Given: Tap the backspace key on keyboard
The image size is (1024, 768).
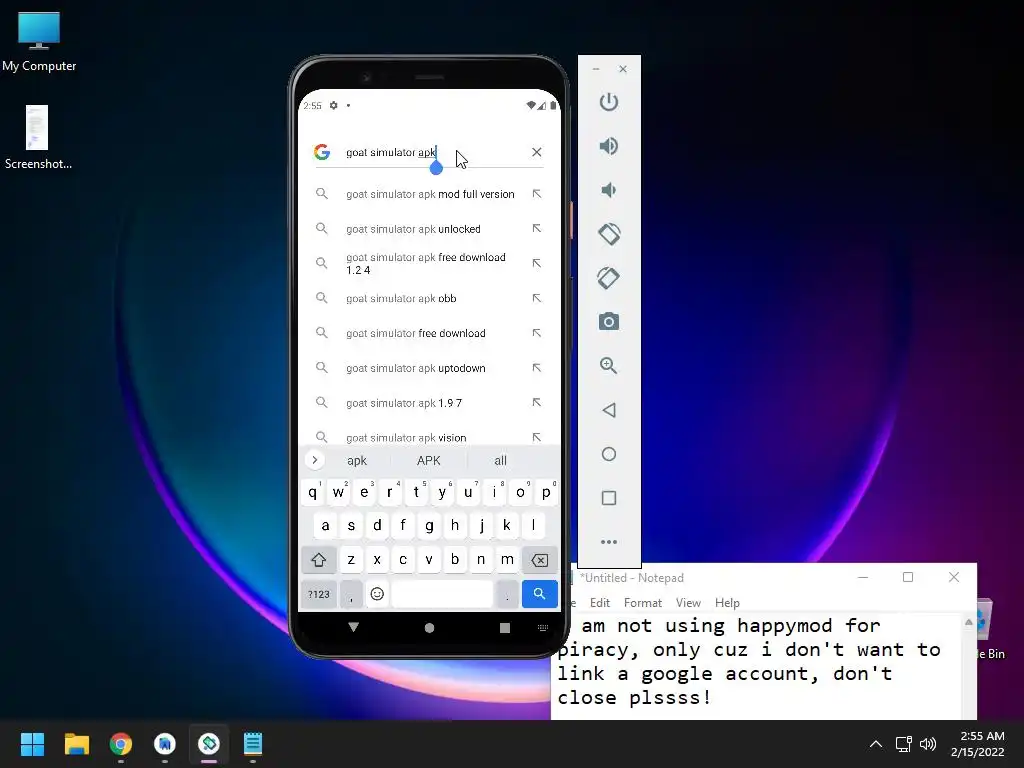Looking at the screenshot, I should (x=539, y=560).
